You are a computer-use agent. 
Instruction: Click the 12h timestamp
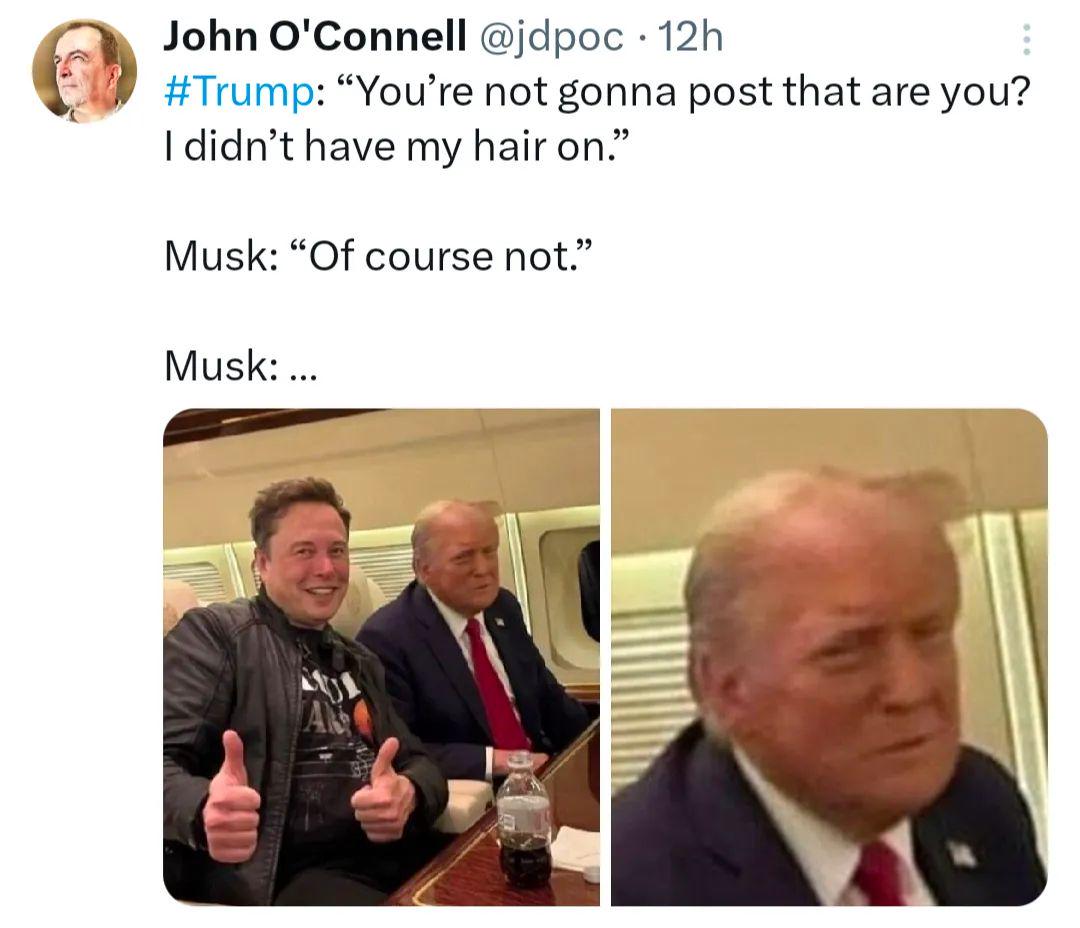coord(690,37)
